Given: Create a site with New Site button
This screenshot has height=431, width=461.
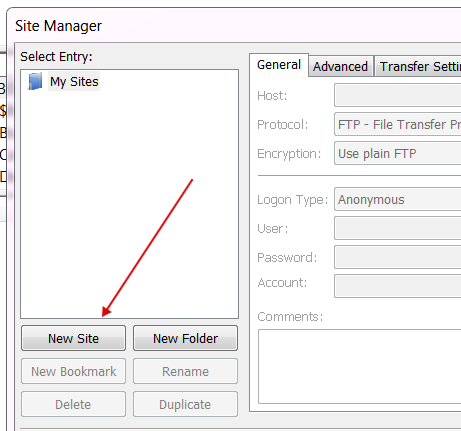Looking at the screenshot, I should (73, 338).
